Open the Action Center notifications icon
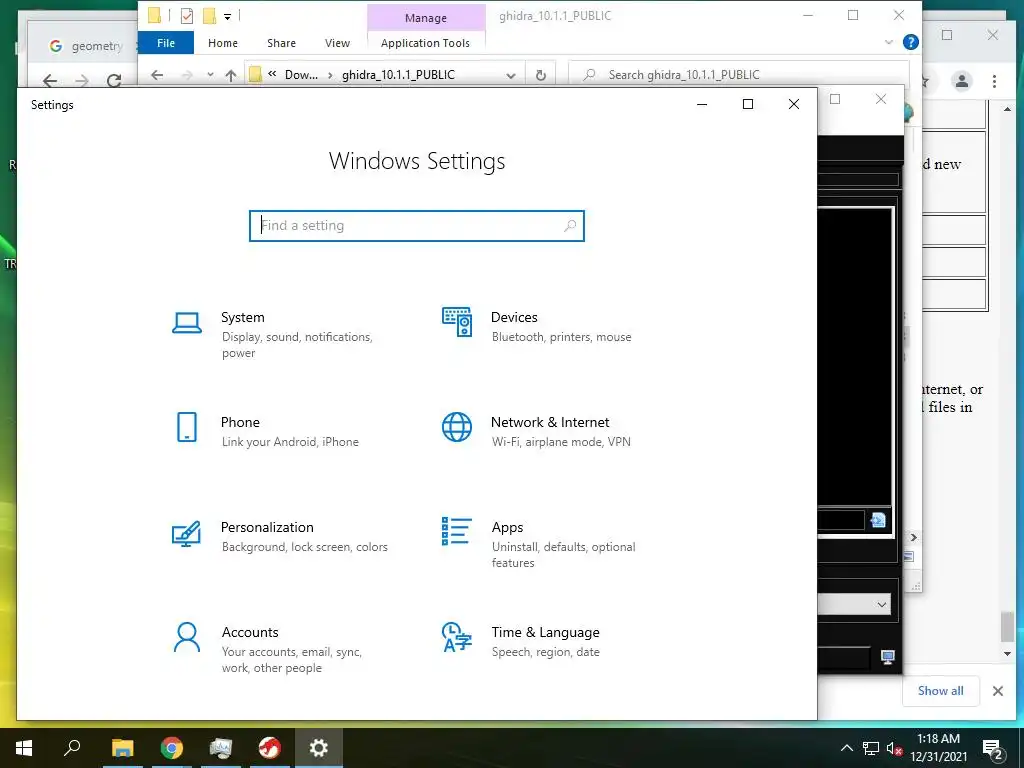The width and height of the screenshot is (1024, 768). pos(993,748)
